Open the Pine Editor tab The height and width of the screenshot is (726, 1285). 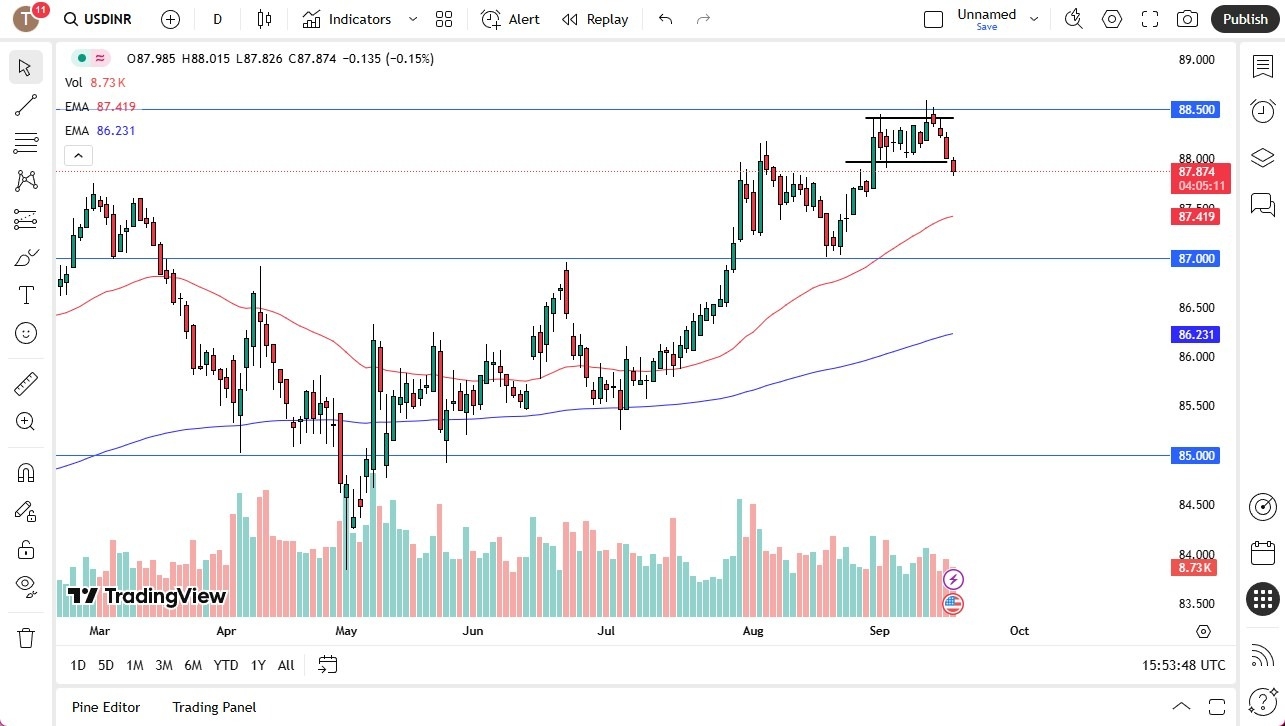[x=106, y=707]
